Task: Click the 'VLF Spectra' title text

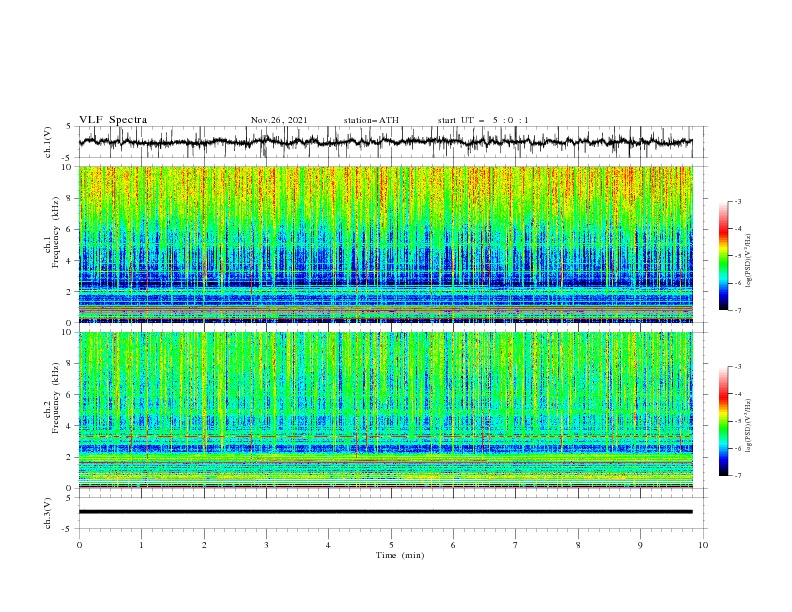Action: 113,120
